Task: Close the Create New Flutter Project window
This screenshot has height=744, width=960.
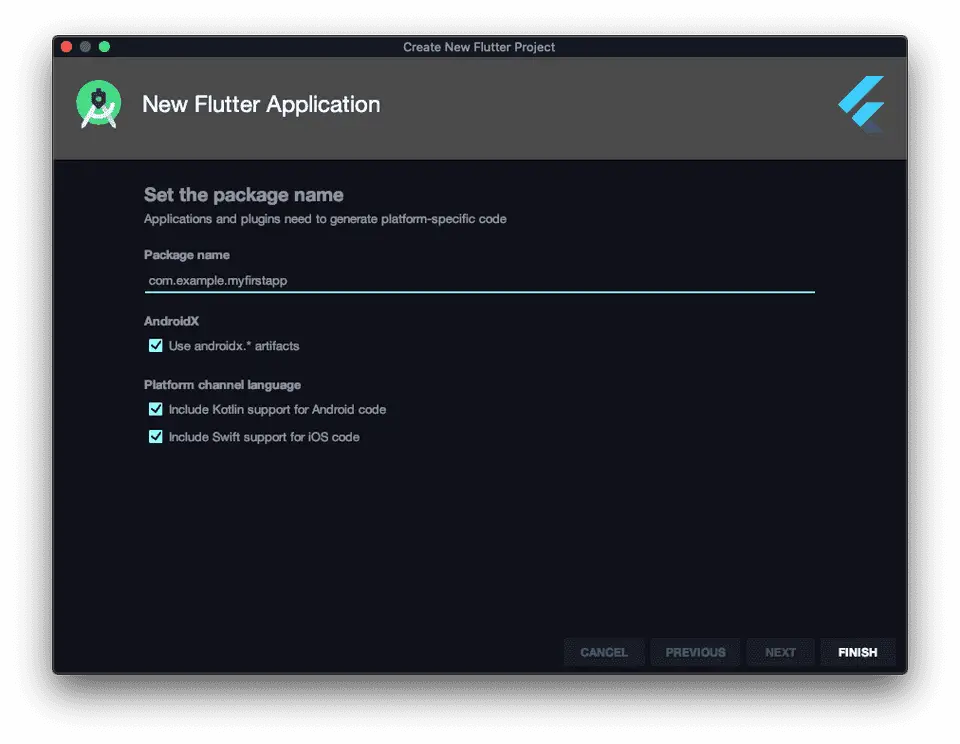Action: tap(67, 47)
